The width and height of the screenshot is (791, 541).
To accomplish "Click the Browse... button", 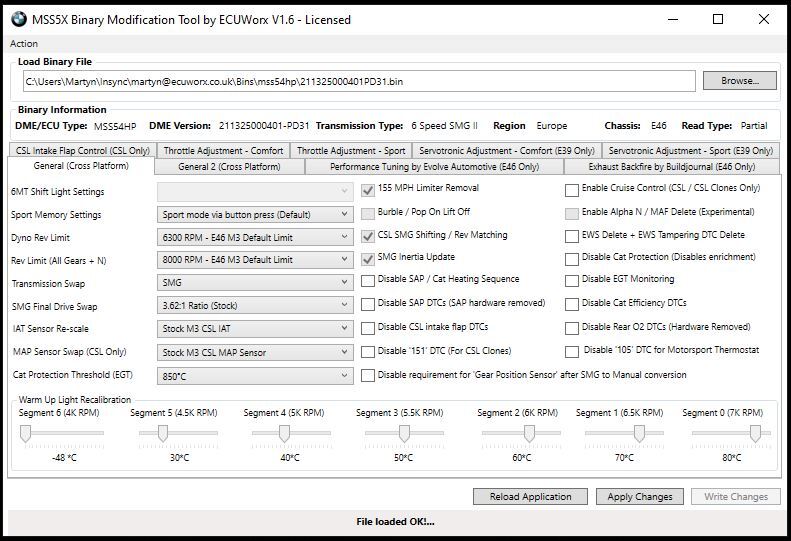I will [739, 81].
